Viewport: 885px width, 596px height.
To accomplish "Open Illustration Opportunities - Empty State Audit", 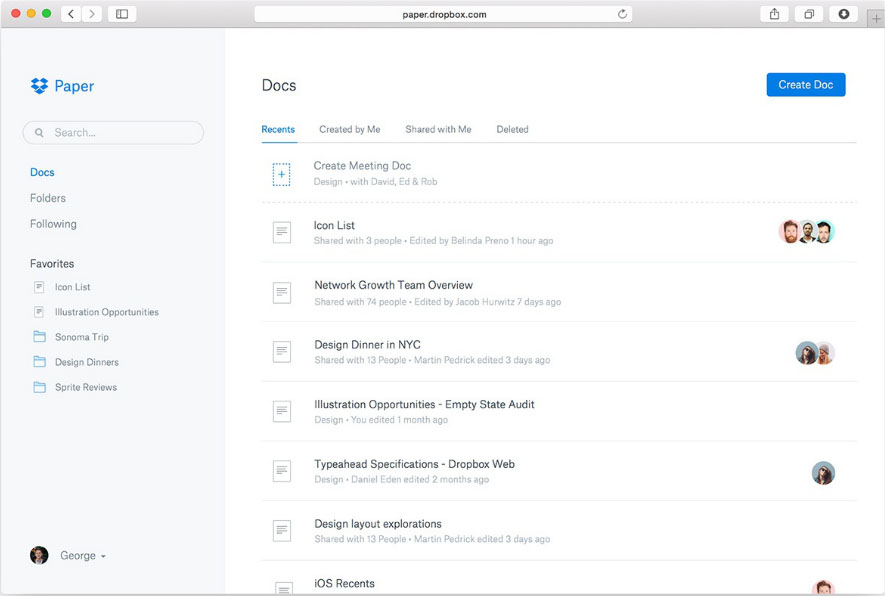I will (424, 405).
